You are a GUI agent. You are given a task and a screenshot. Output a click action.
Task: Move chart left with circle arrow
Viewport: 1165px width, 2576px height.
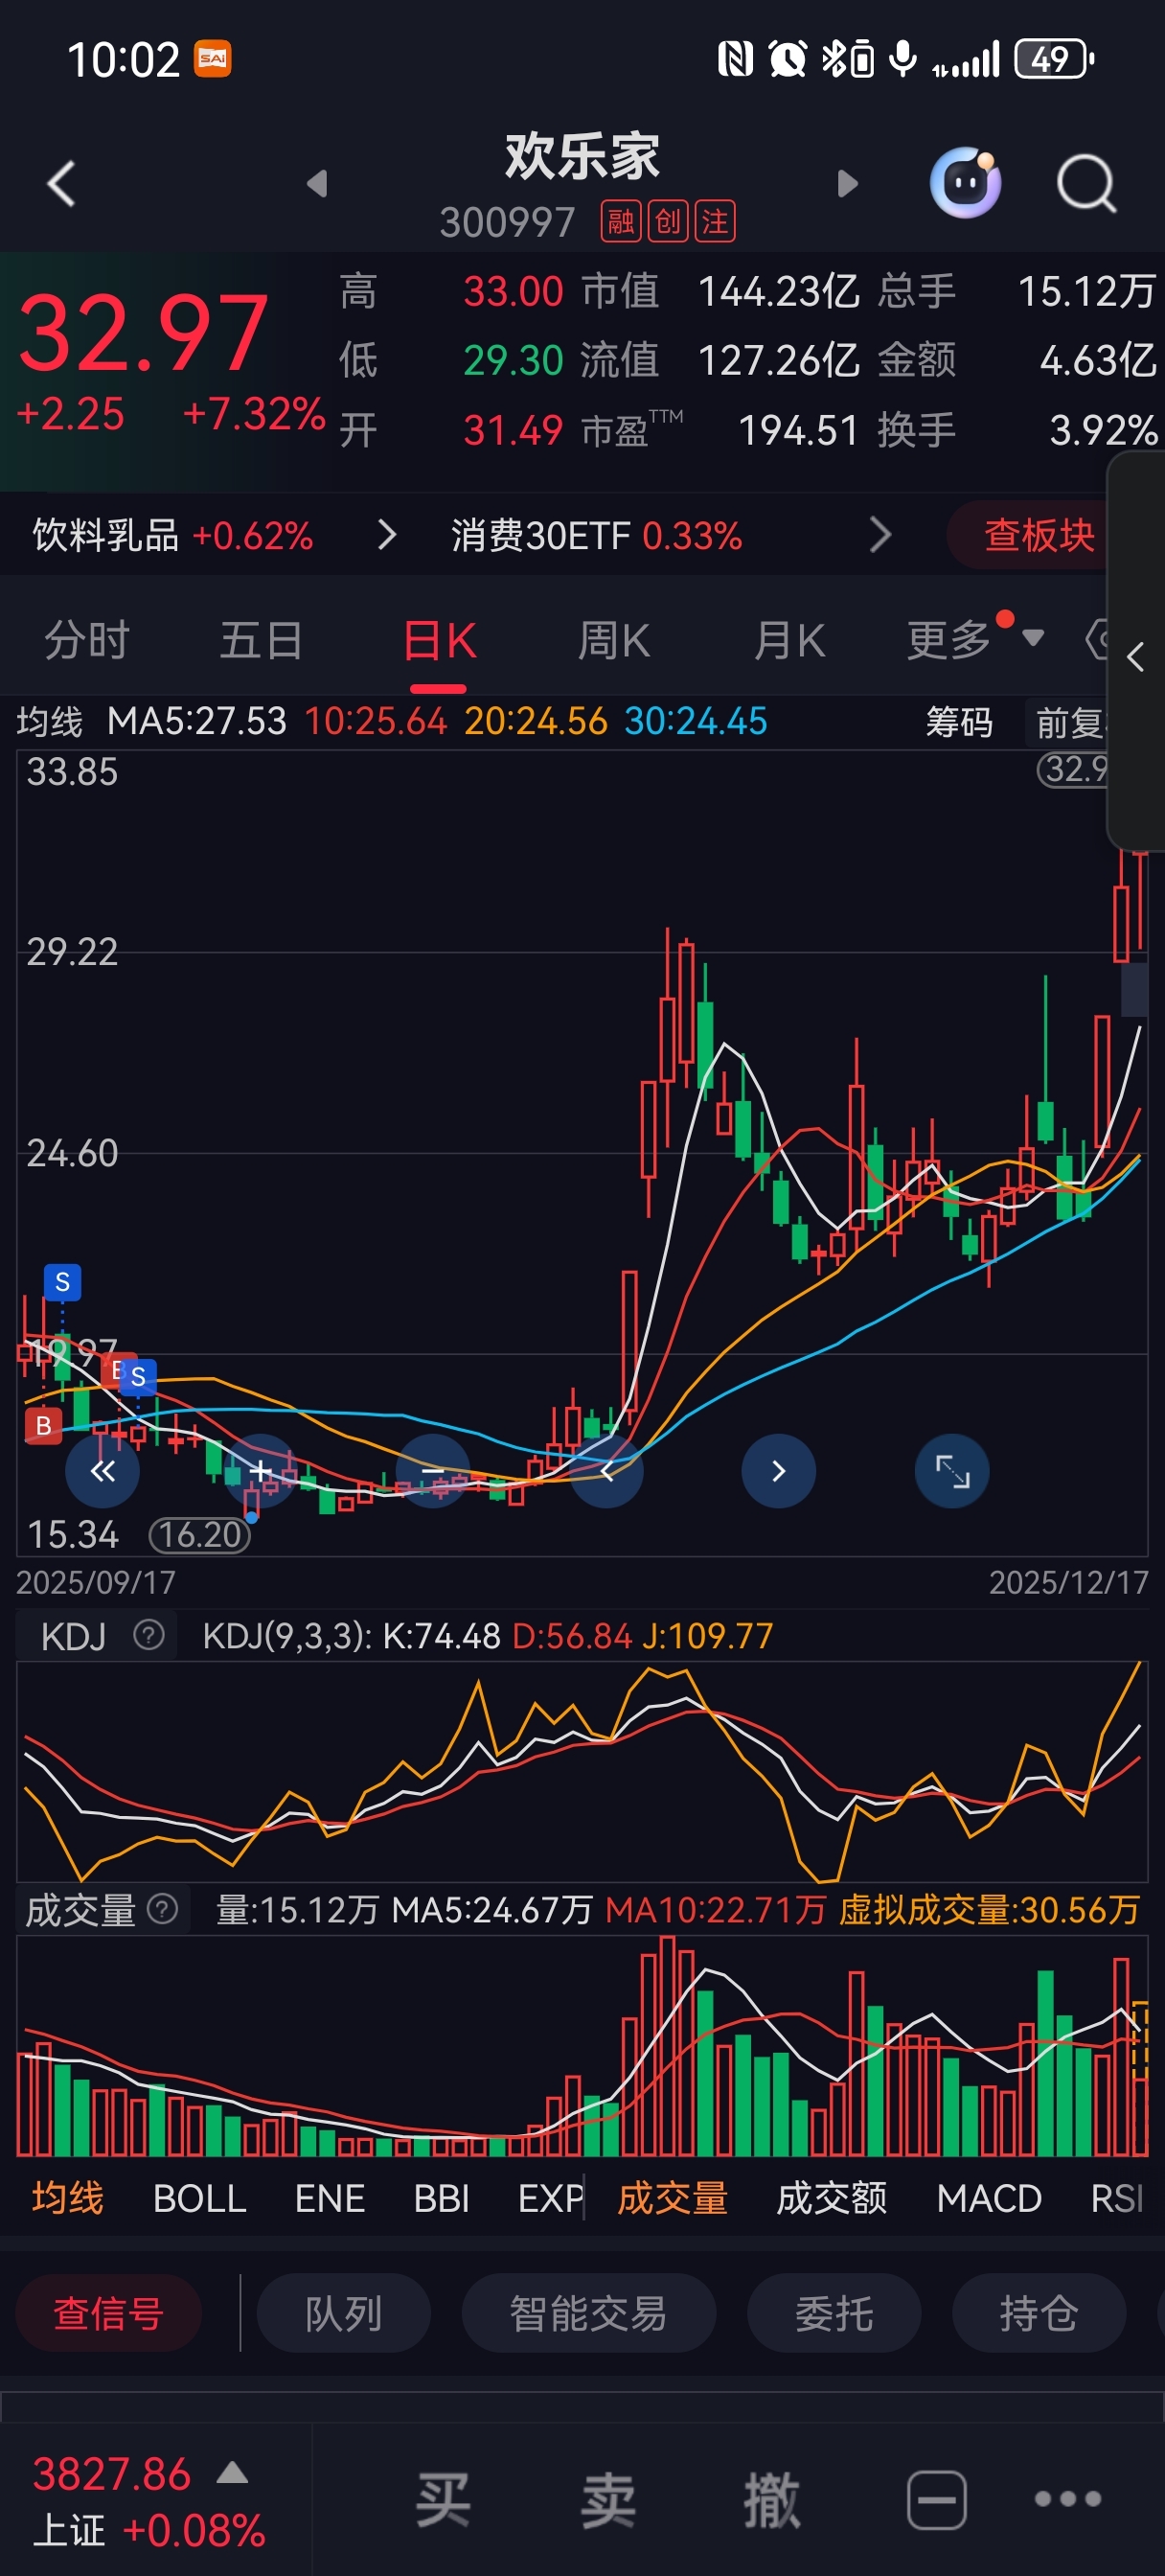[606, 1471]
